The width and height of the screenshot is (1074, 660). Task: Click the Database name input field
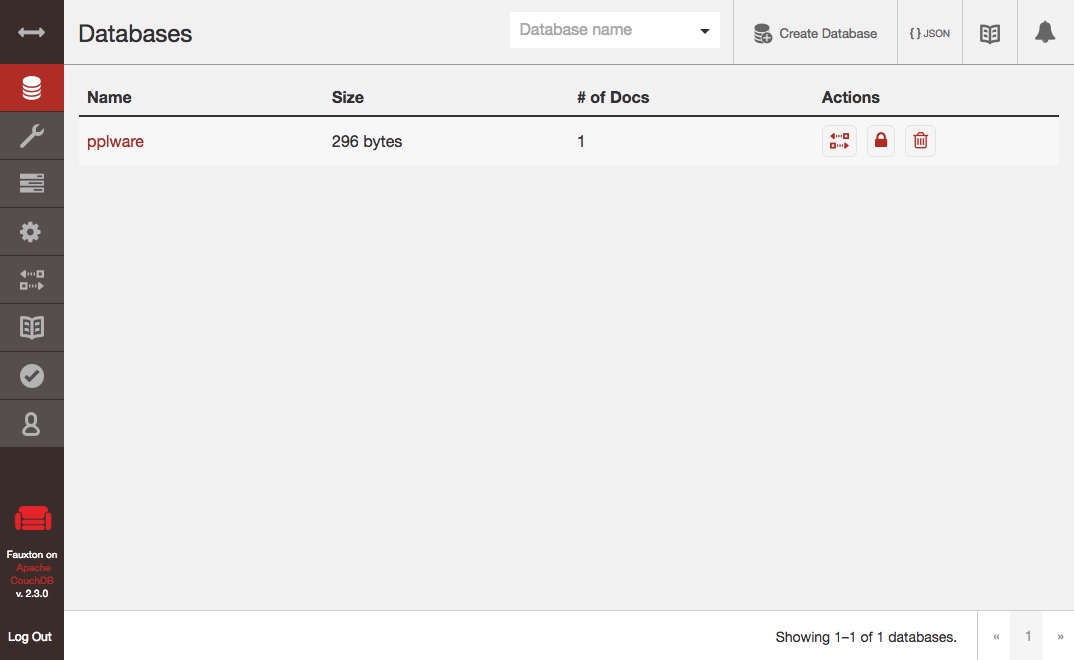point(600,30)
